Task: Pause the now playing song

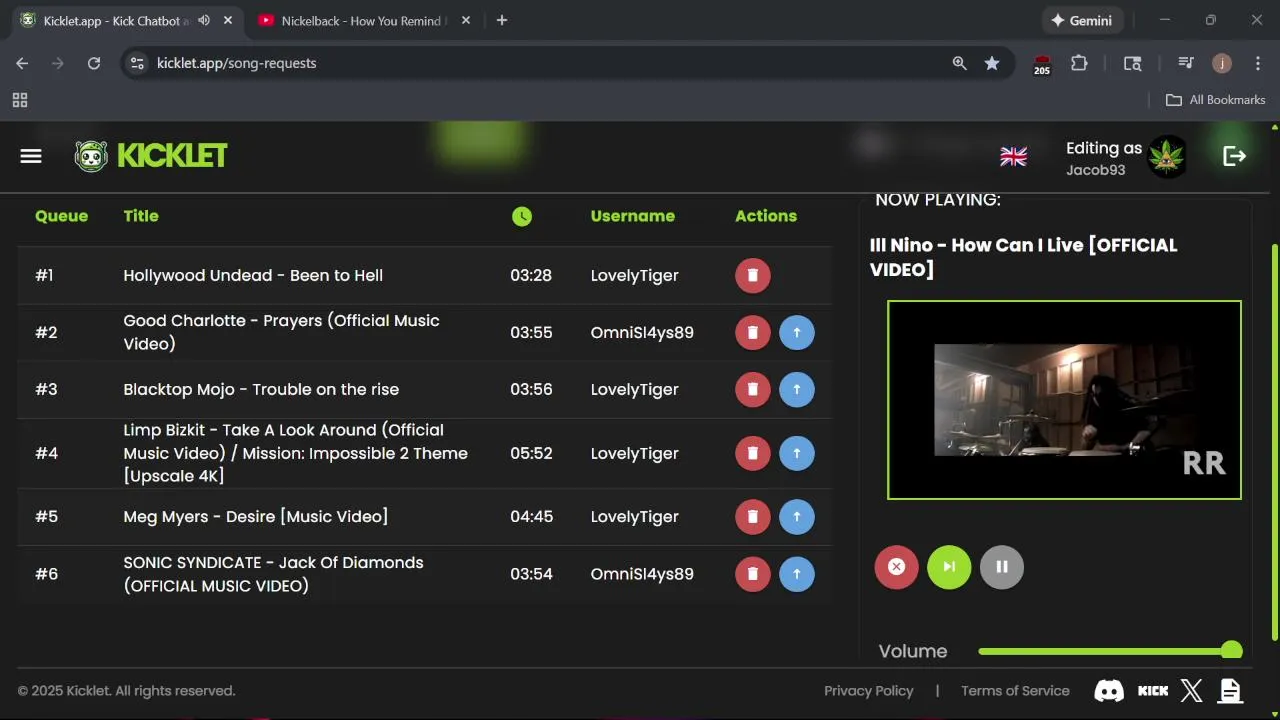Action: 1002,567
